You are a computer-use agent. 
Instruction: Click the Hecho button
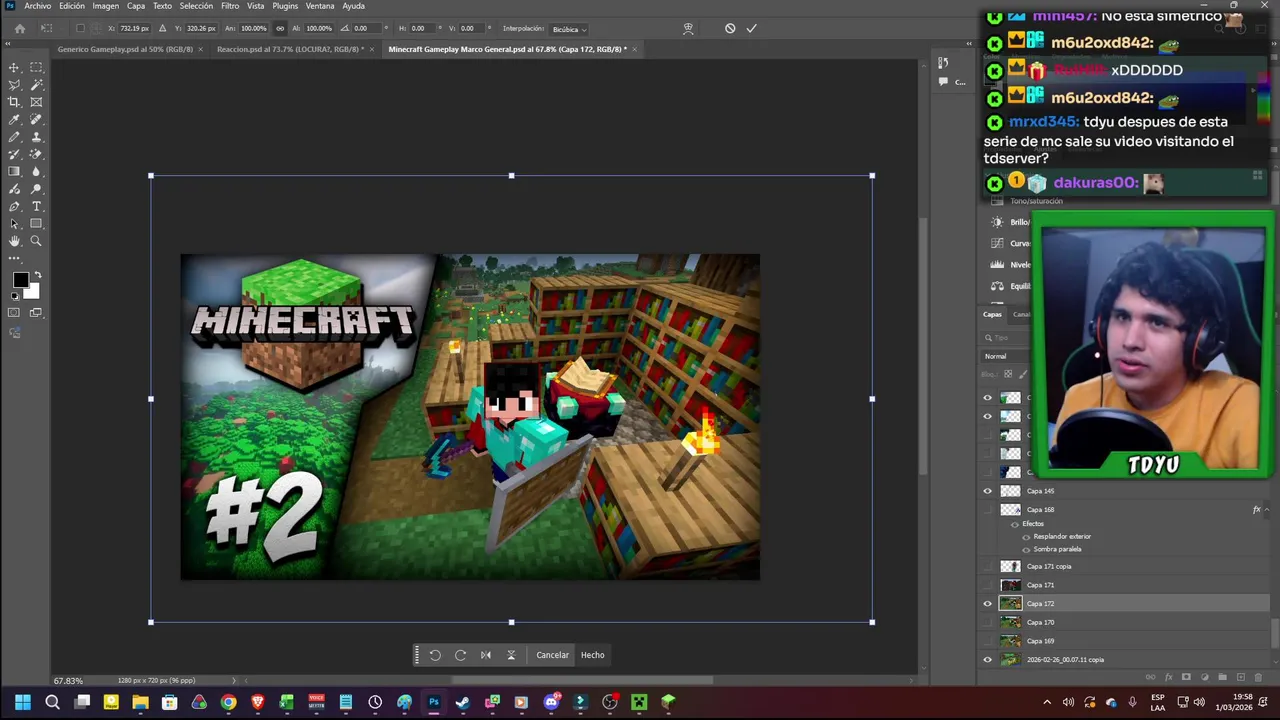(x=593, y=655)
